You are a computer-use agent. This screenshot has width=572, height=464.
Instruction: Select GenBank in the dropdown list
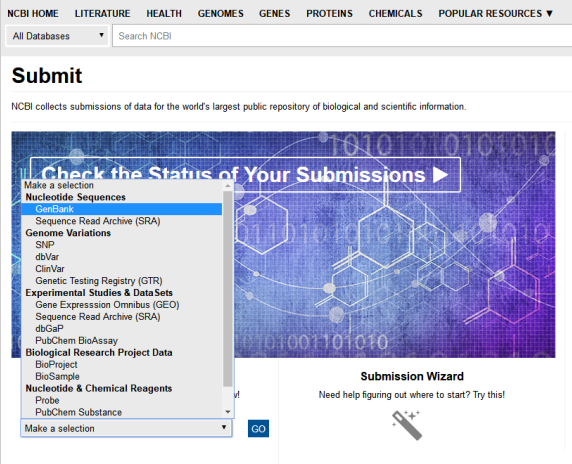pos(122,209)
